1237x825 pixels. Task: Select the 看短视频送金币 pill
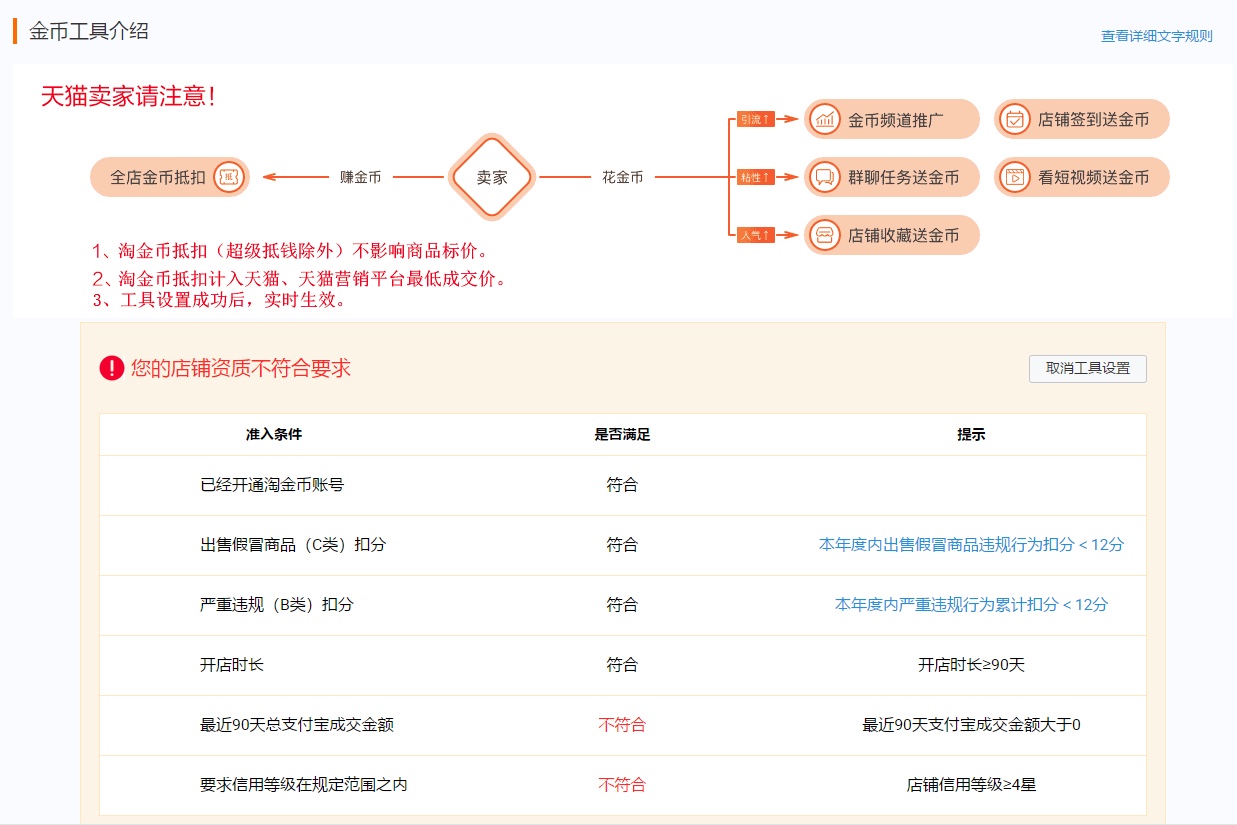(1082, 177)
